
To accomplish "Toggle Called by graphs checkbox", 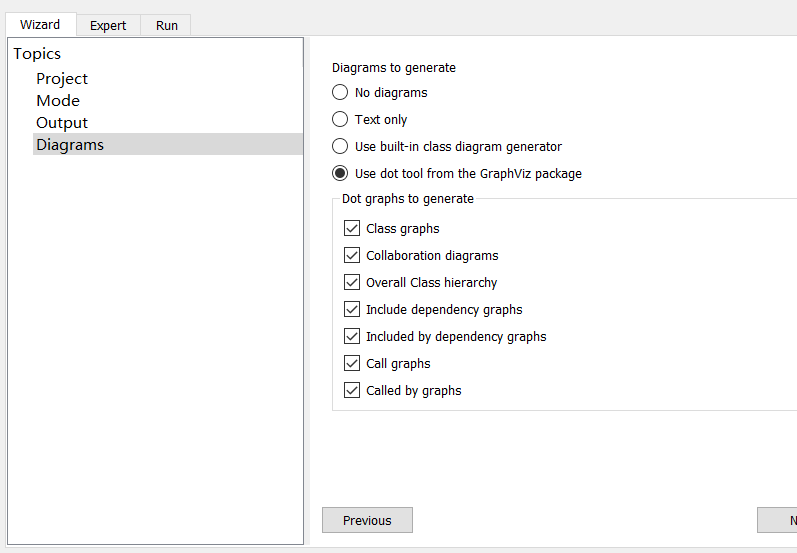I will (x=352, y=391).
